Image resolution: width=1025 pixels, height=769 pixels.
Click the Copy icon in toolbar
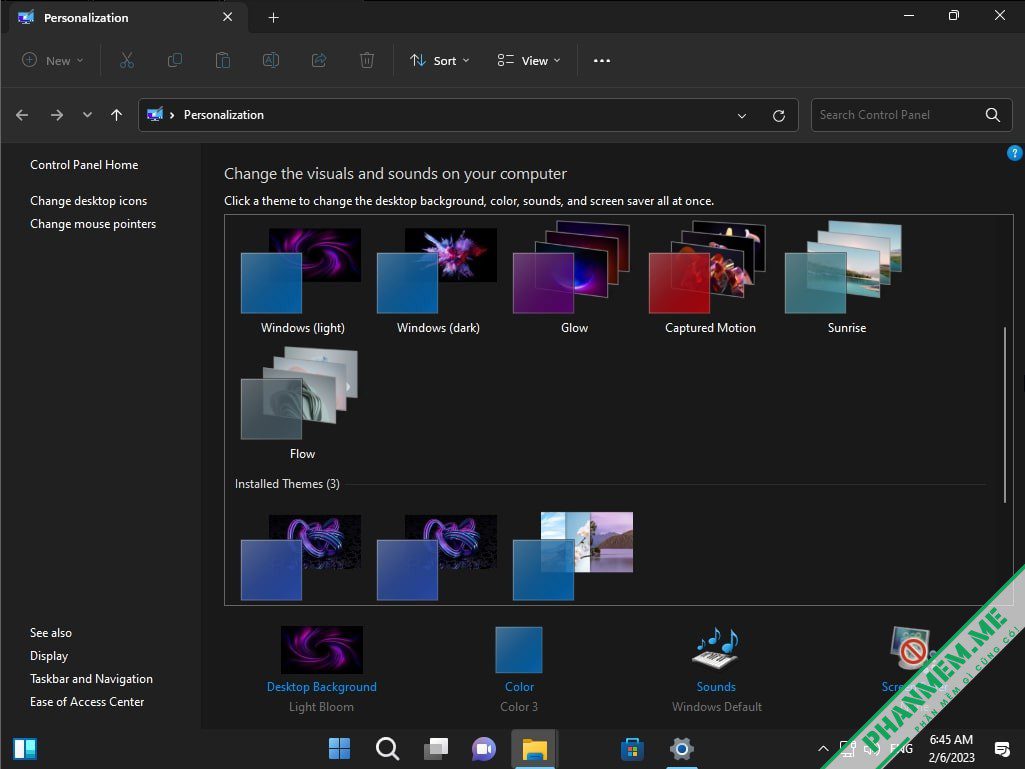(x=175, y=61)
